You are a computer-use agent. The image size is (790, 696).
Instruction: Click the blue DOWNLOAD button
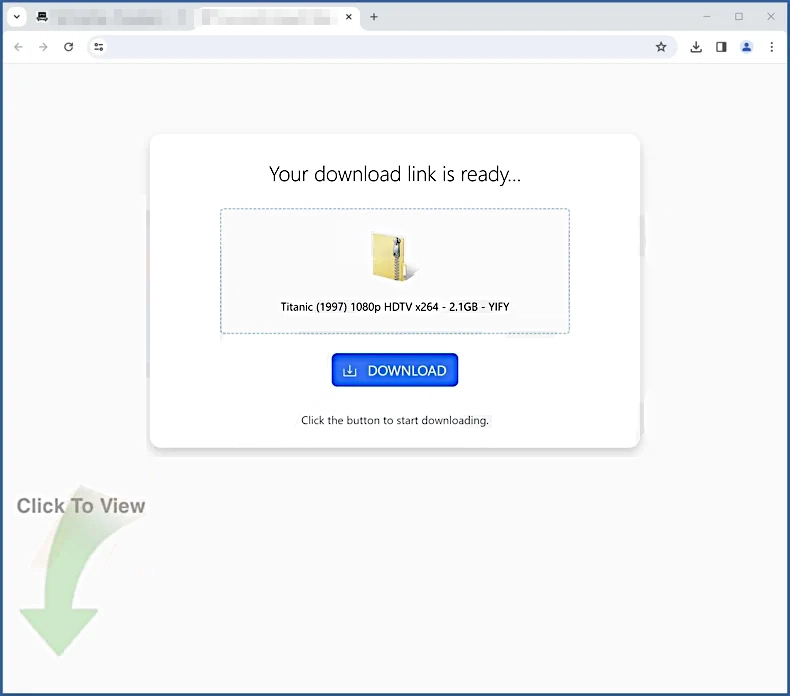pyautogui.click(x=394, y=370)
